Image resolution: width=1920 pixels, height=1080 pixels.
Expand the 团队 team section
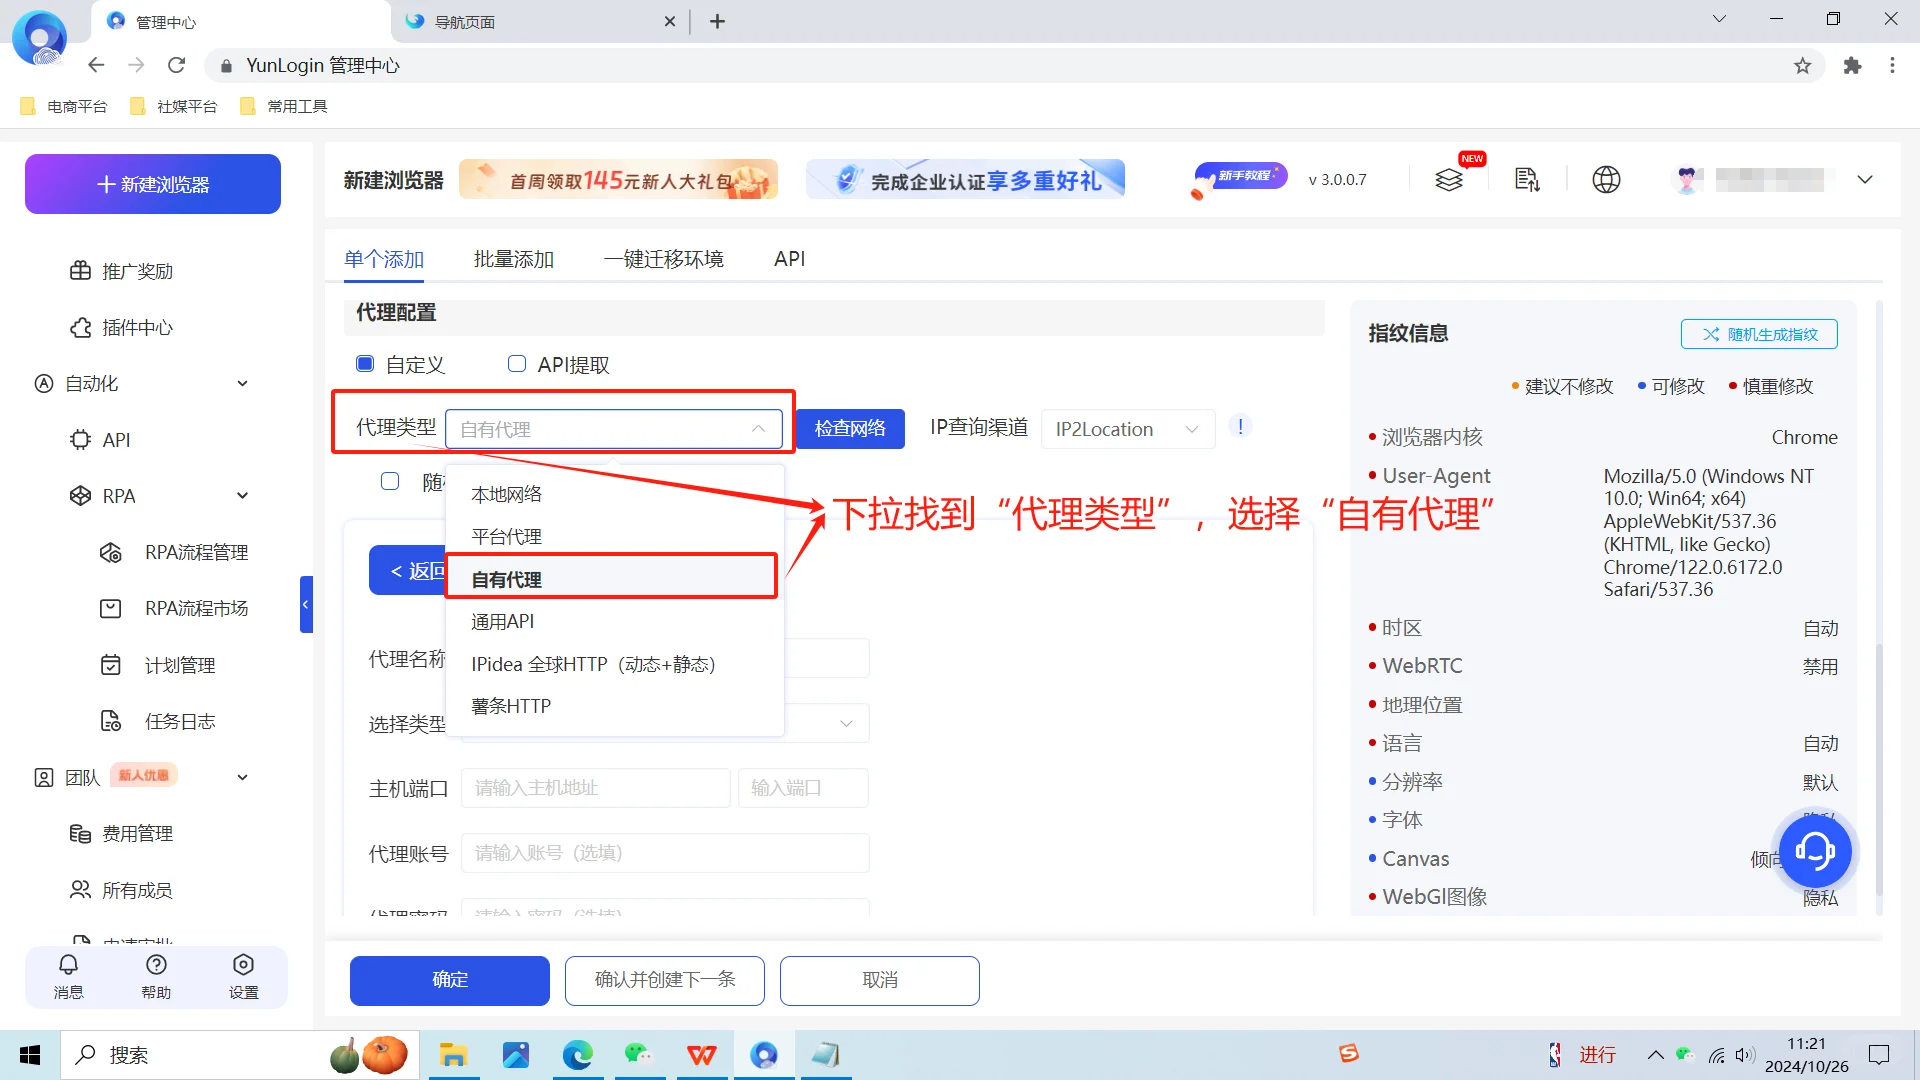pos(242,776)
